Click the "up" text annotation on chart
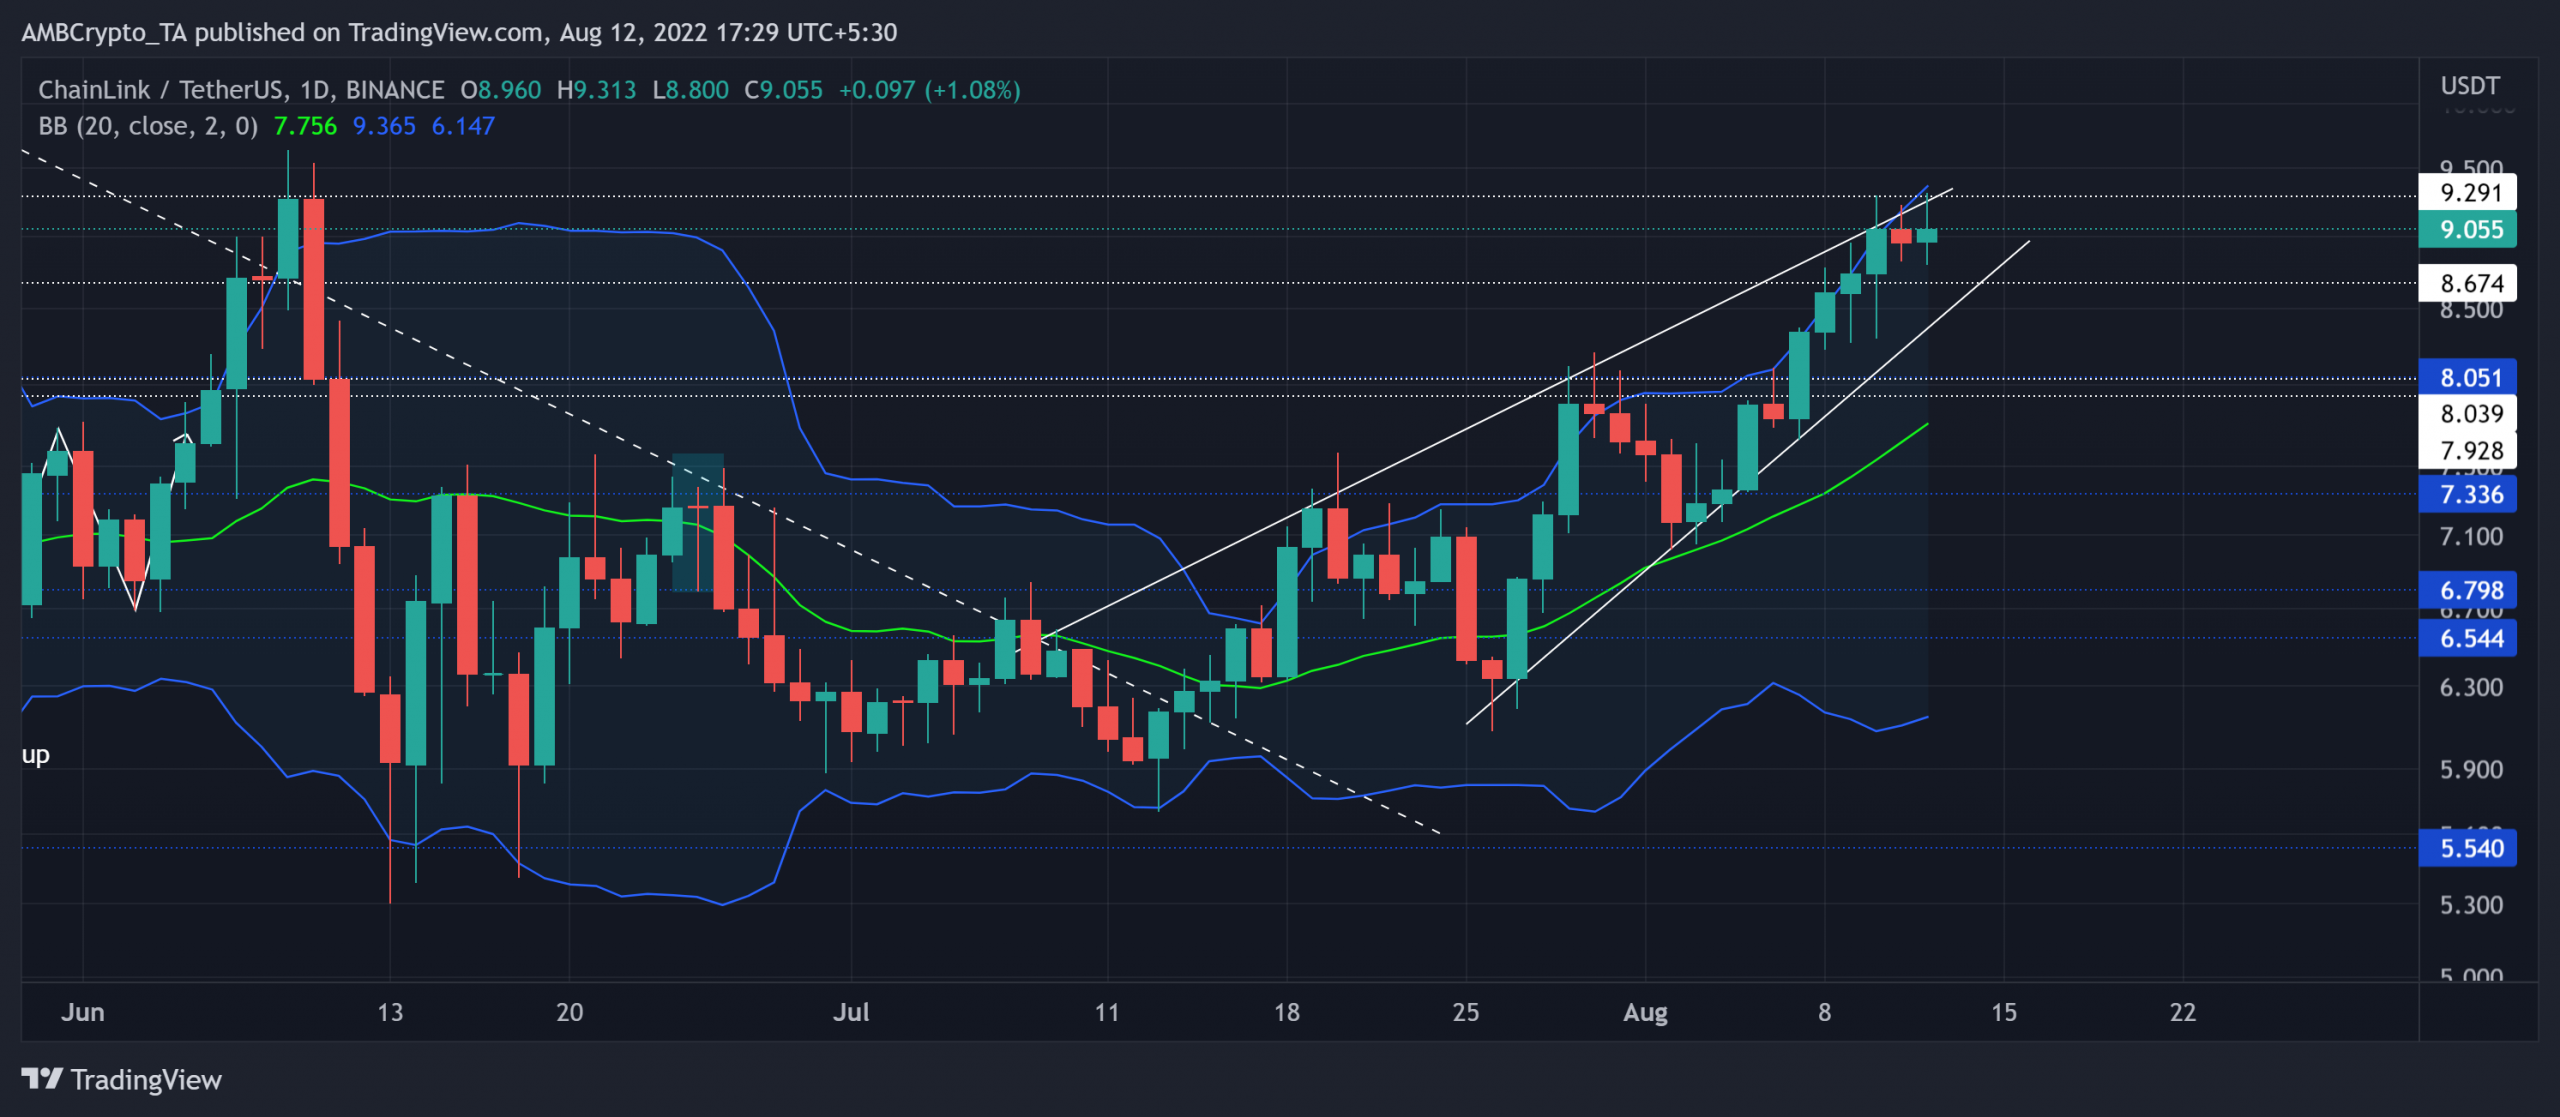The image size is (2560, 1117). 36,755
